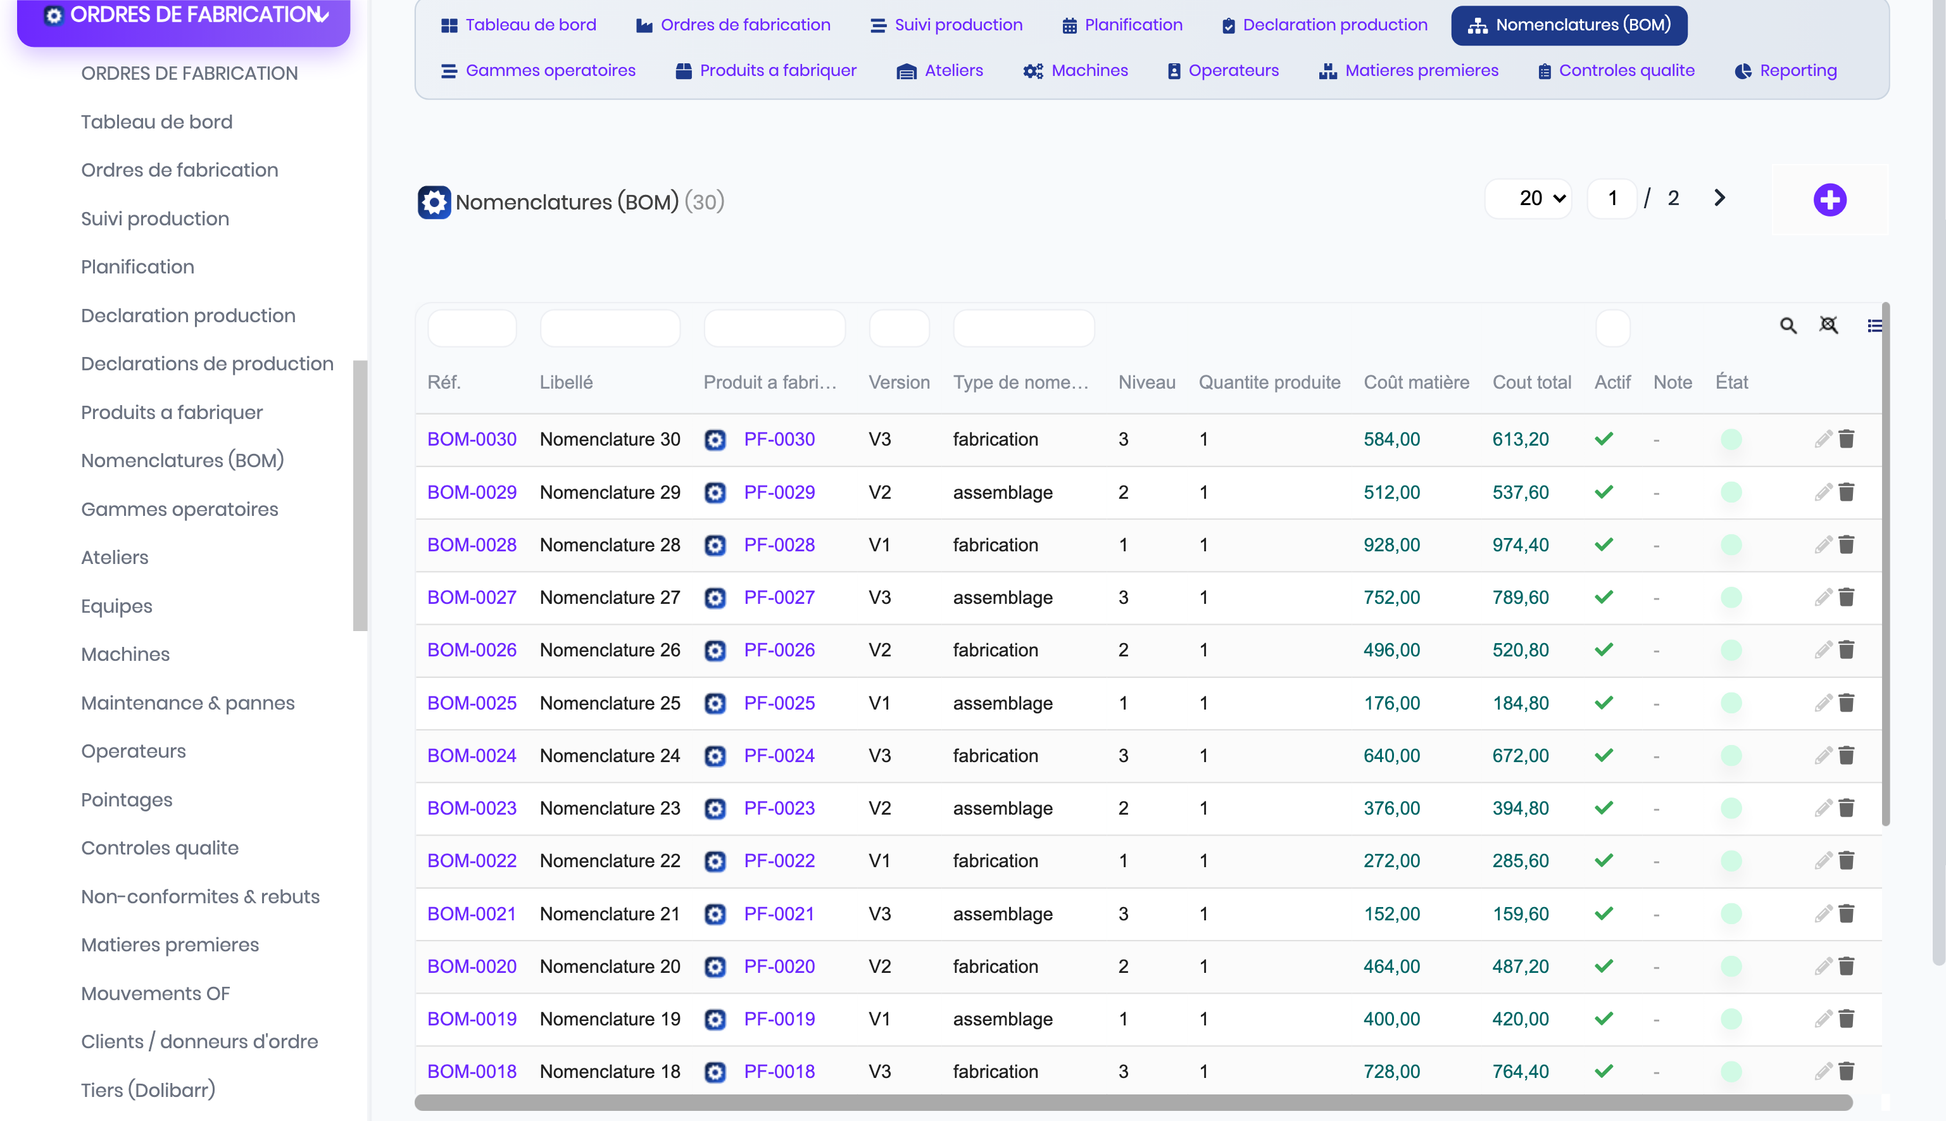Open product PF-0029 link
Screen dimensions: 1946x1121
tap(779, 492)
